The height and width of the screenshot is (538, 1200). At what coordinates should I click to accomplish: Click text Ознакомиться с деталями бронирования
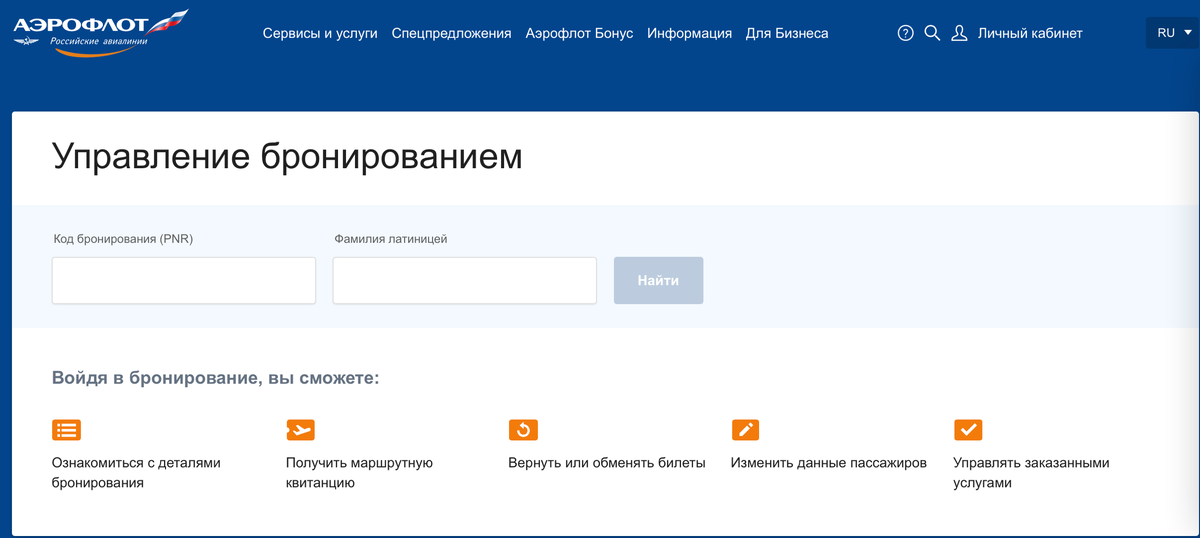136,473
